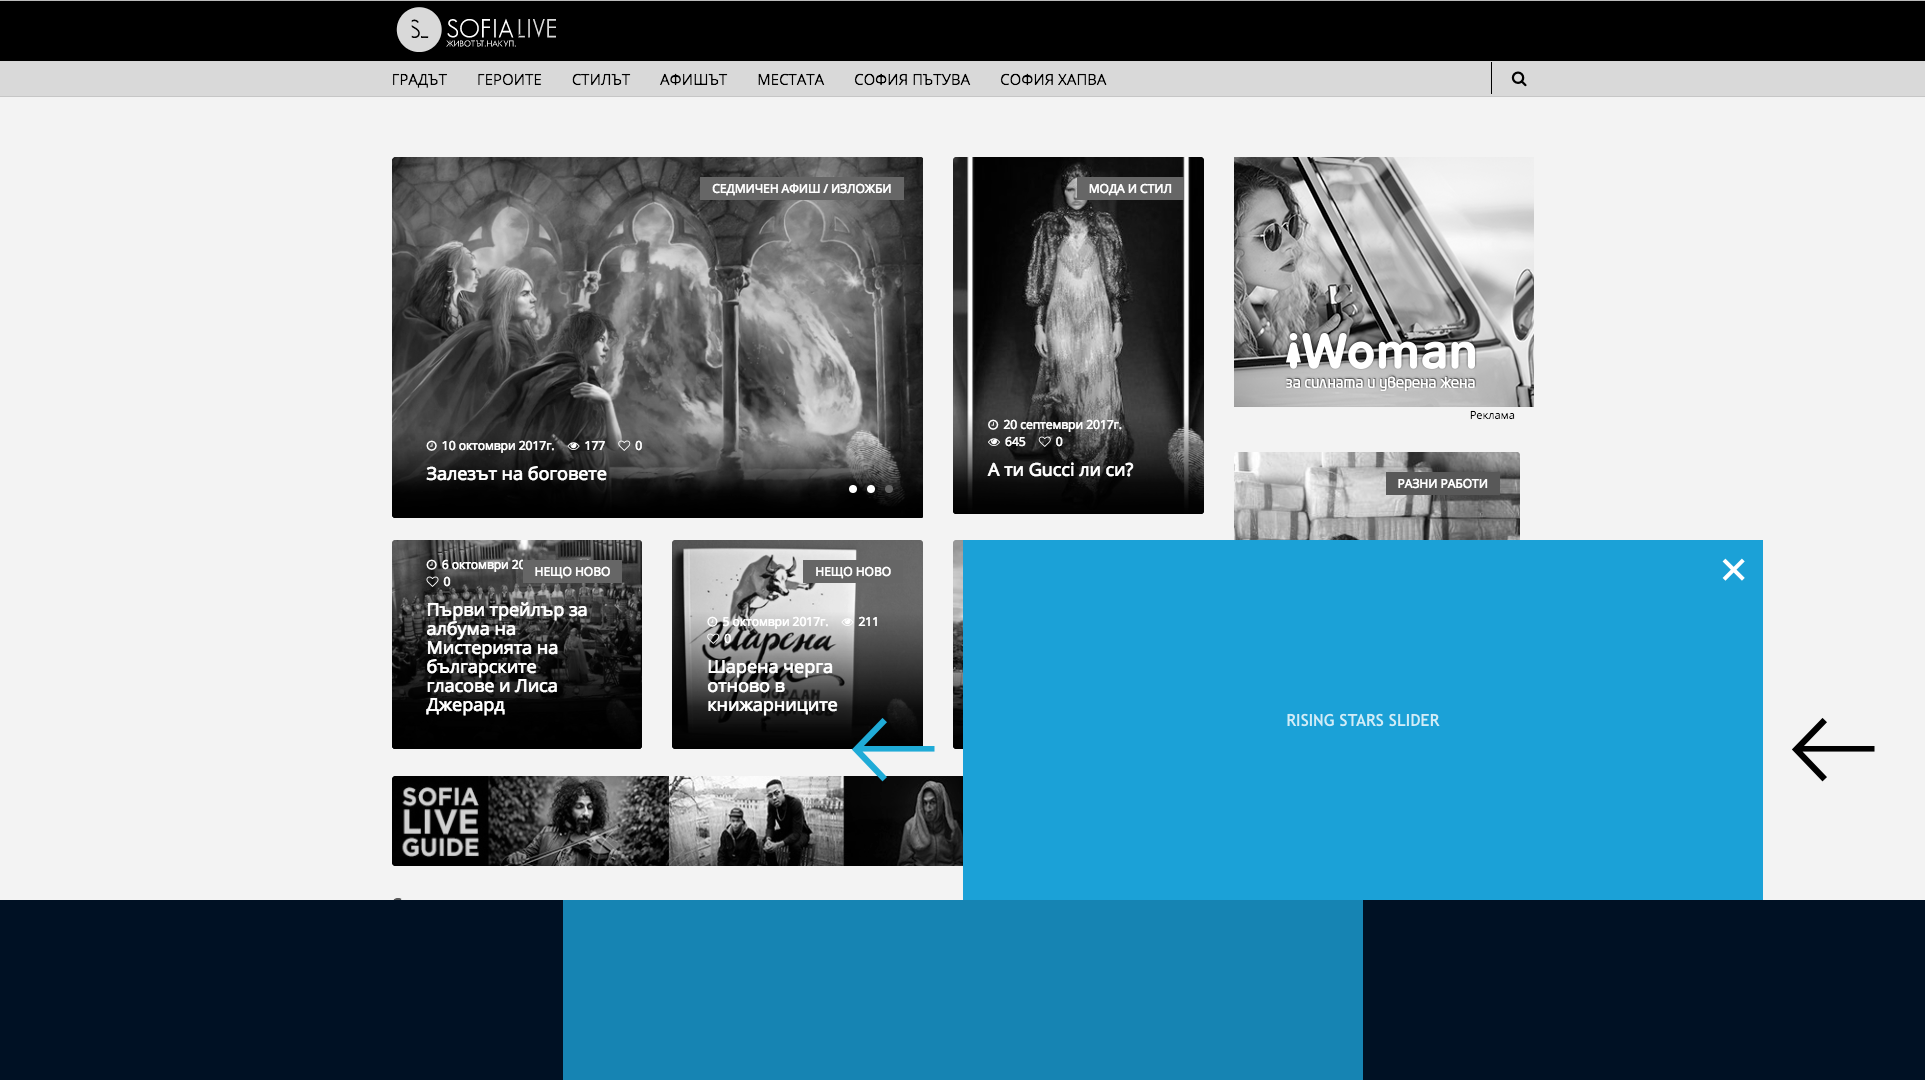Click the blue left arrow icon

[x=893, y=749]
